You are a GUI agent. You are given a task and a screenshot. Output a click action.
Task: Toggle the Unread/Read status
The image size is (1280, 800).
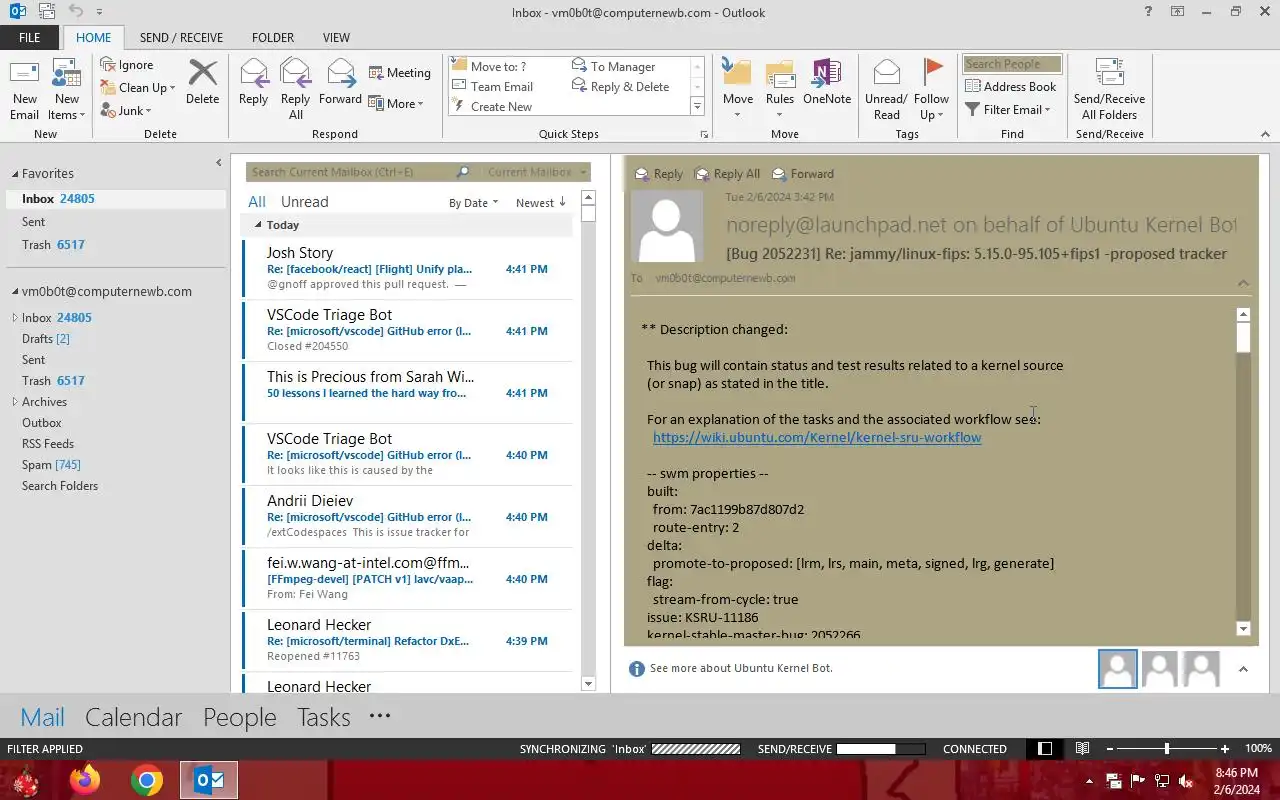click(886, 90)
